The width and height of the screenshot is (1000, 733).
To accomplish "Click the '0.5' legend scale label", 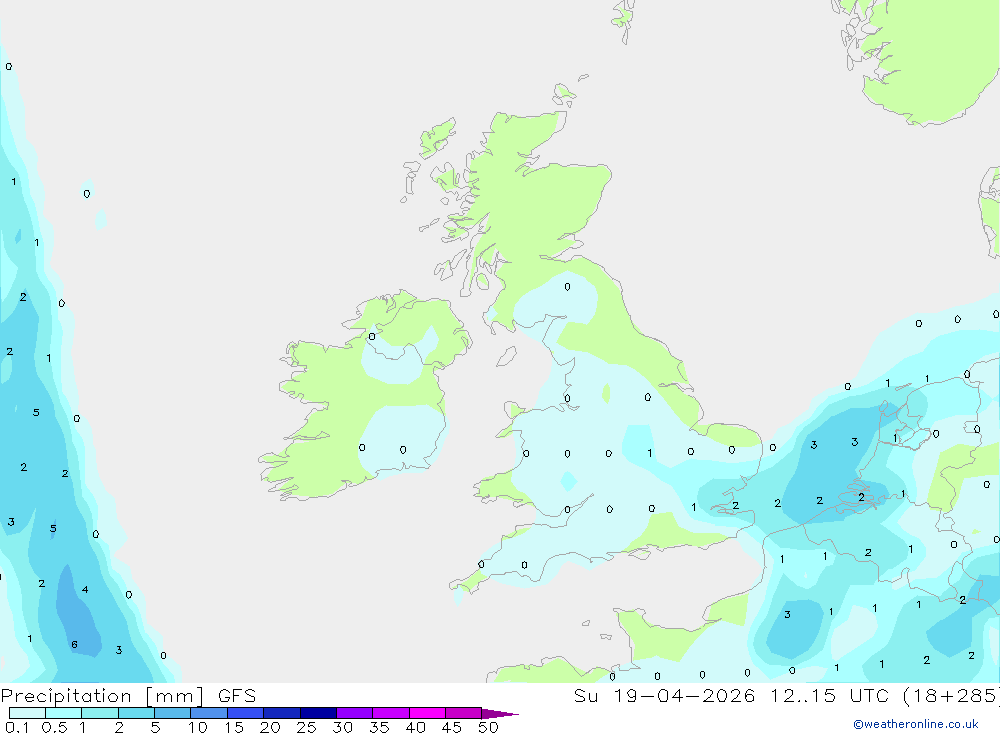I will coord(54,727).
